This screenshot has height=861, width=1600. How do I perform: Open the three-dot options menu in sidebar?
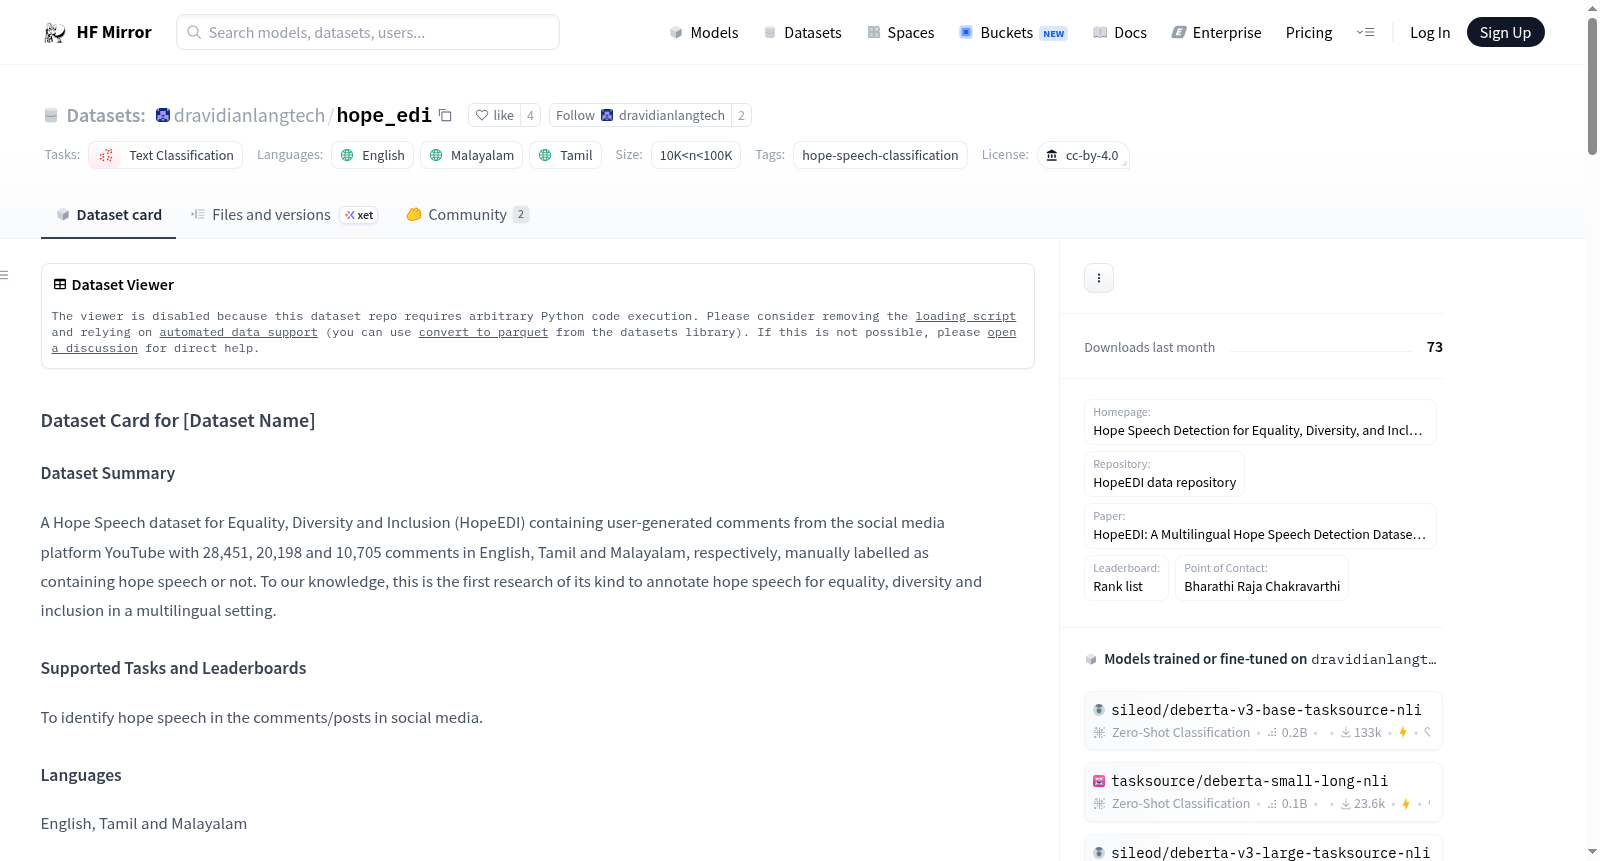1099,278
